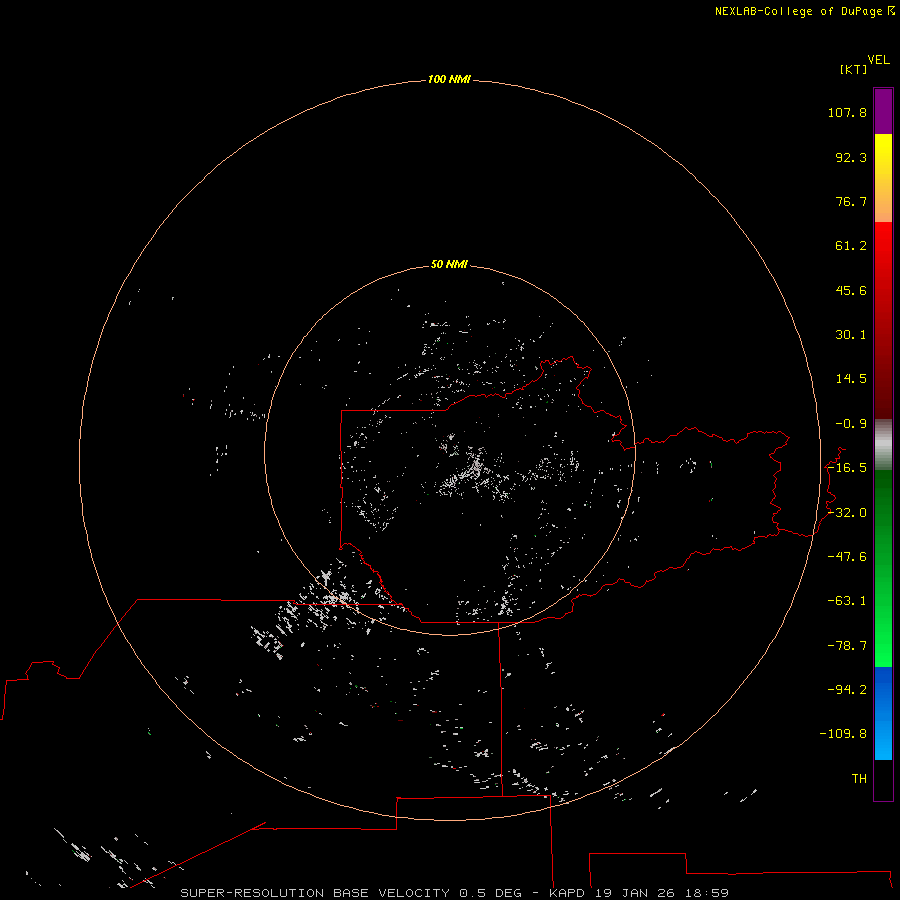Viewport: 900px width, 900px height.
Task: Click the blue segment of velocity color bar
Action: (x=883, y=713)
